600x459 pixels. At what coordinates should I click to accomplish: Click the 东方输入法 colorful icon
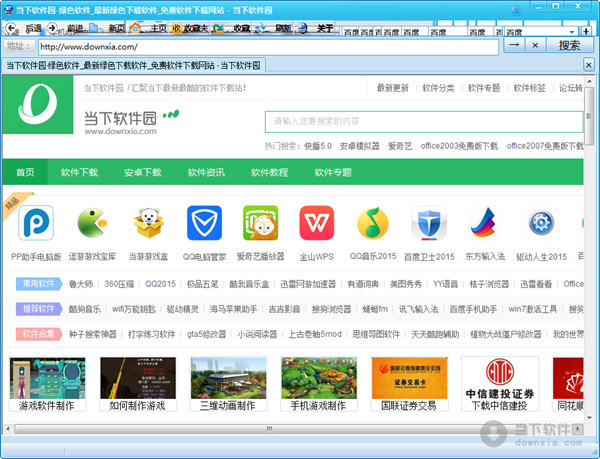pos(484,223)
